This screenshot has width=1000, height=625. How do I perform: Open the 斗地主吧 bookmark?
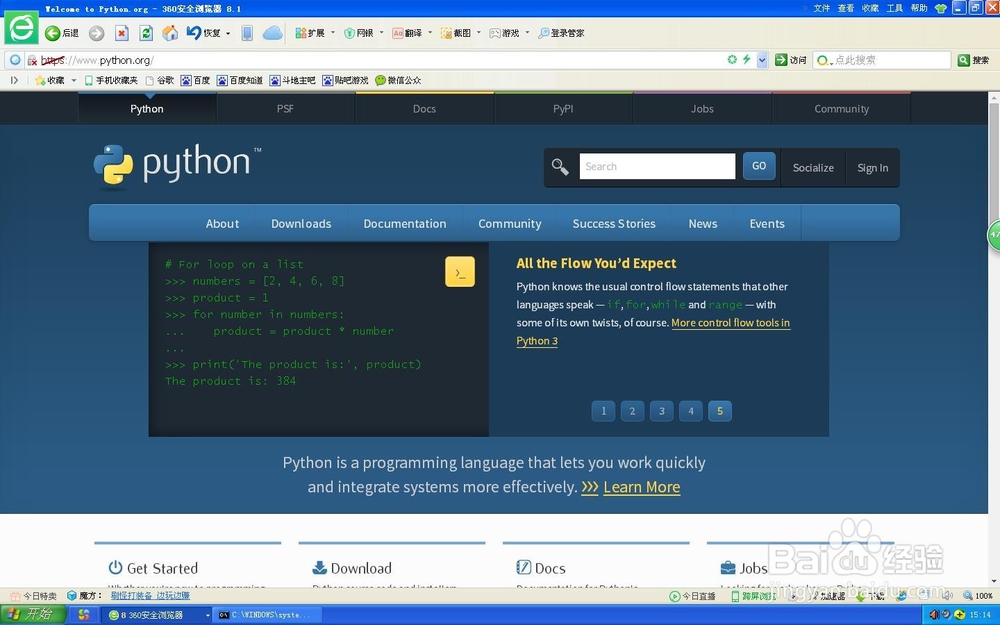coord(293,80)
